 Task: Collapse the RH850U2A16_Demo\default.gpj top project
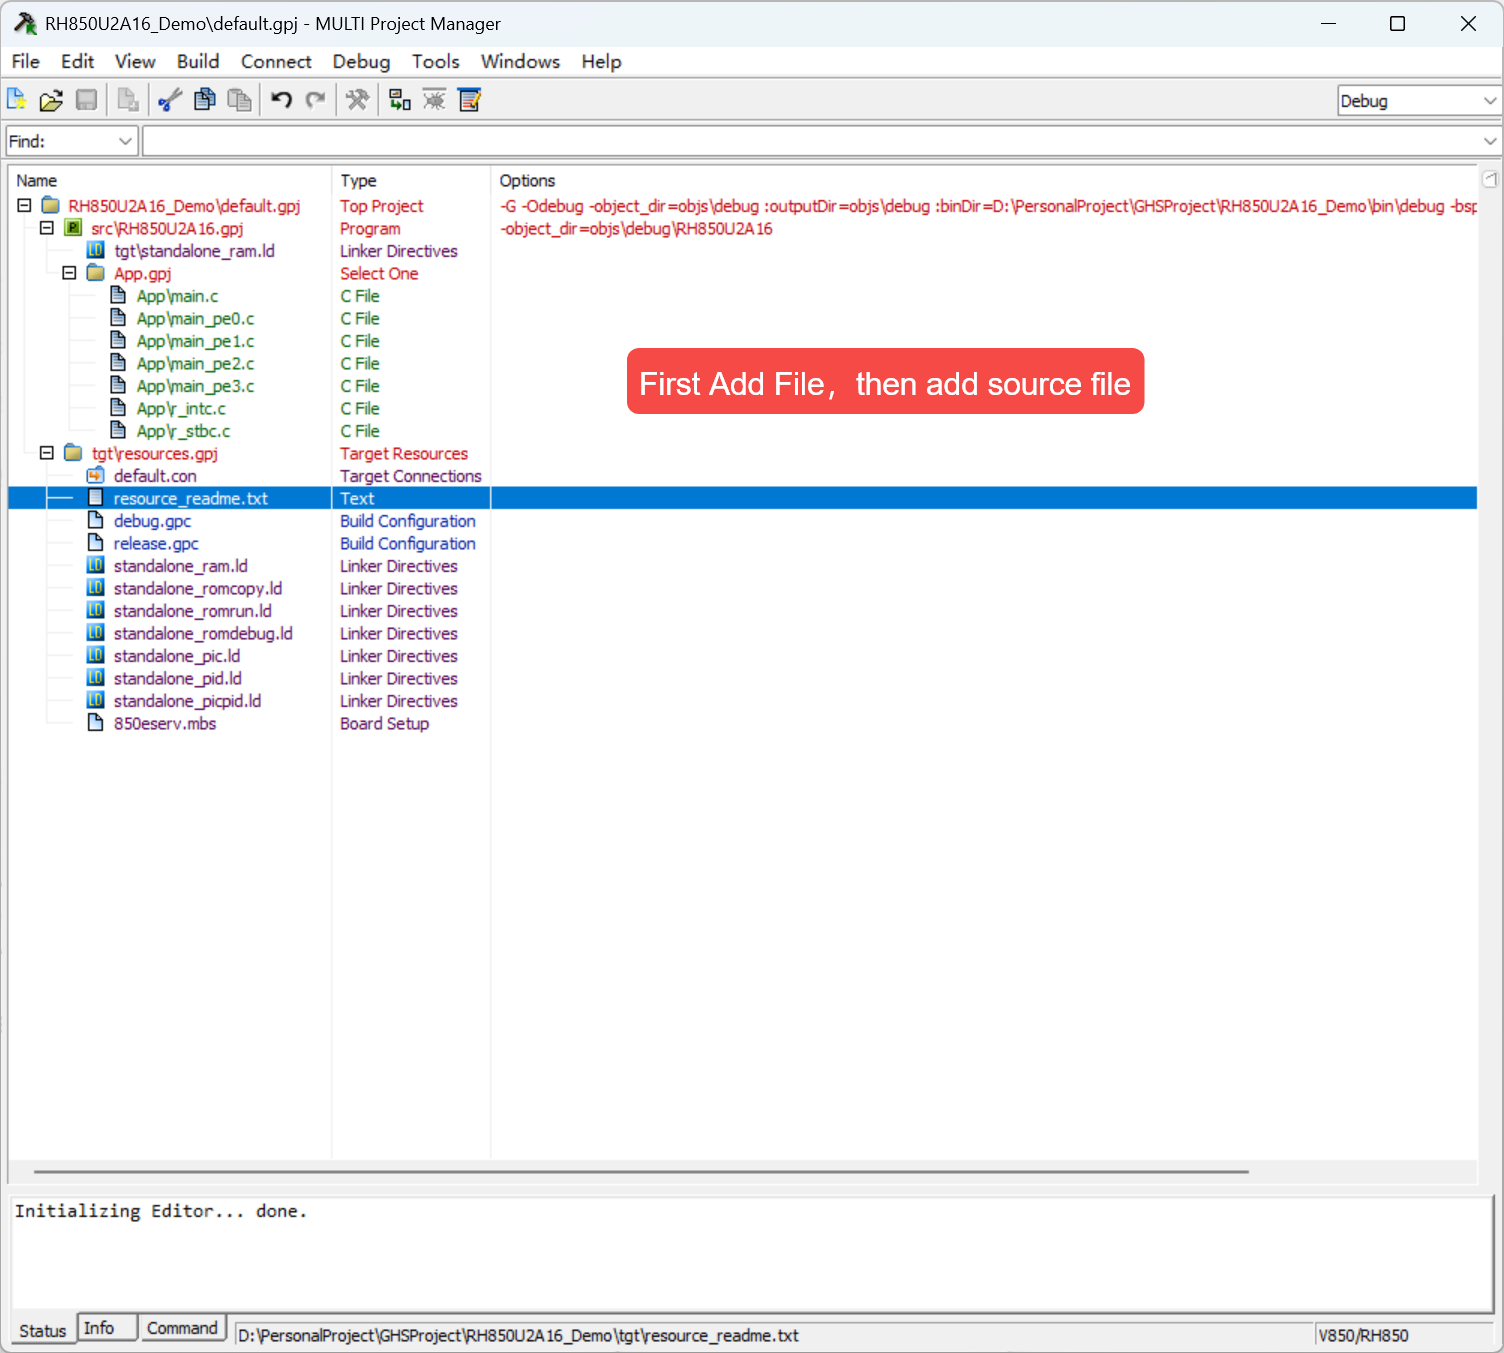click(24, 205)
